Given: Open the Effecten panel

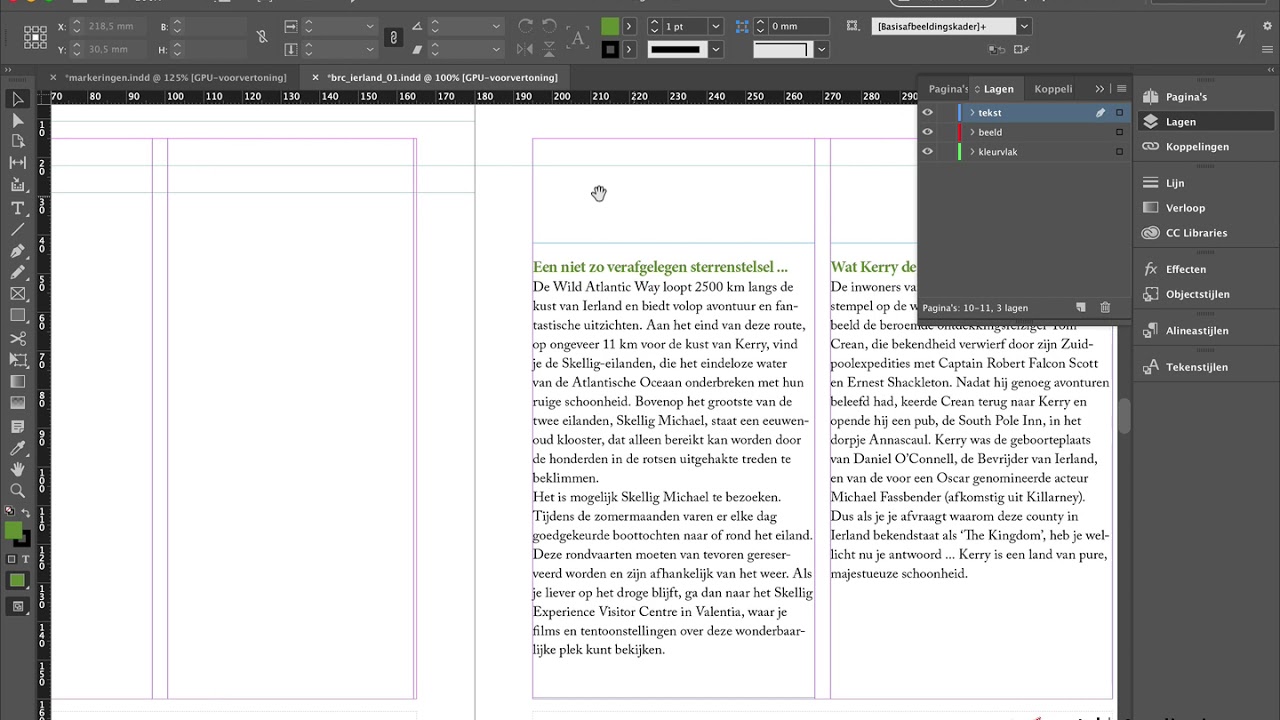Looking at the screenshot, I should coord(1185,269).
